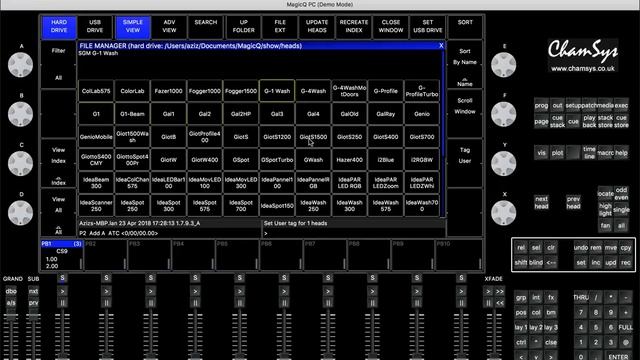
Task: Open the patch window button
Action: [589, 105]
